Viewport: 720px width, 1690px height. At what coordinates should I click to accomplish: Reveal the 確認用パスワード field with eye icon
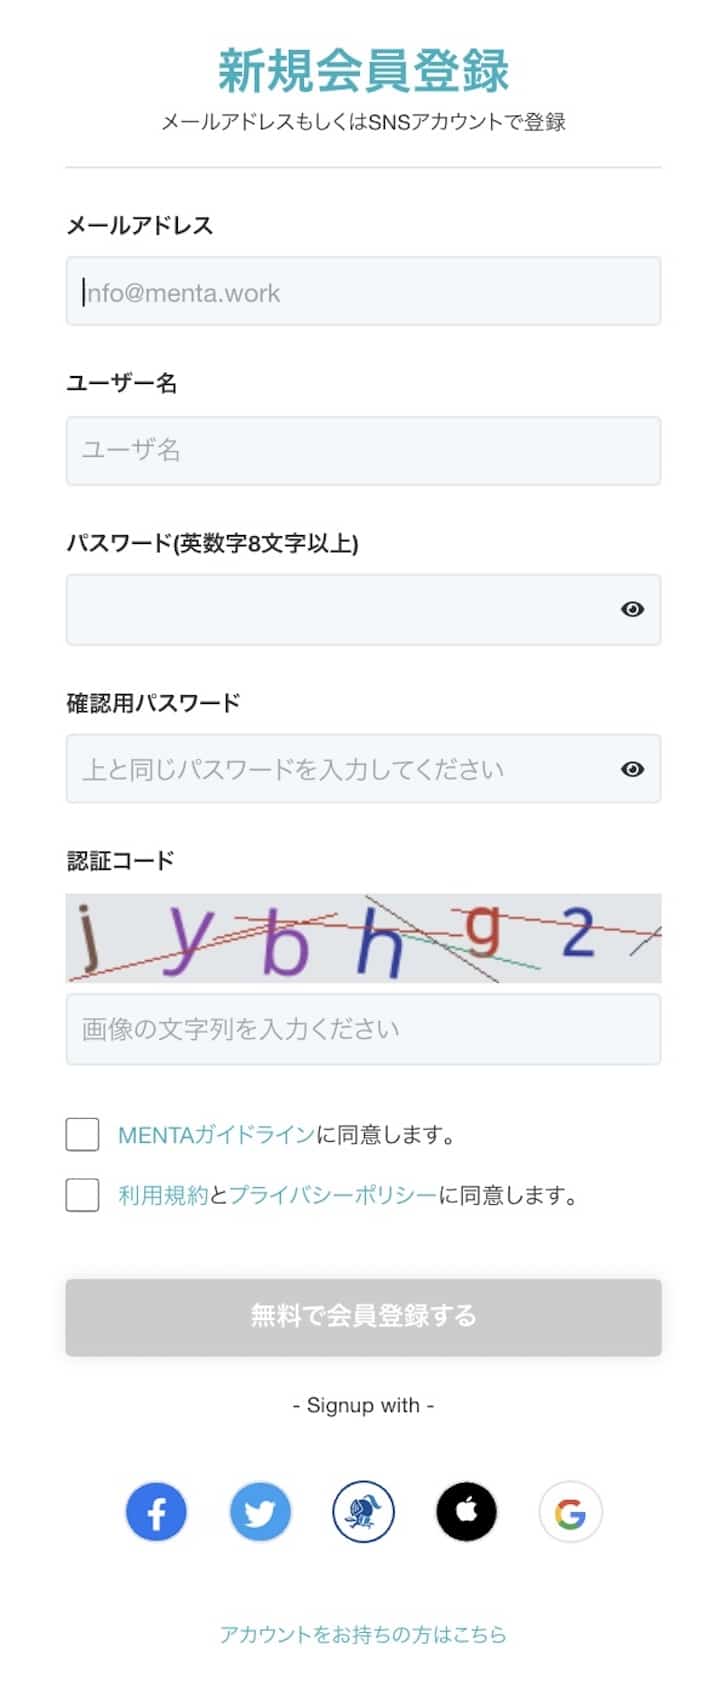click(x=632, y=769)
